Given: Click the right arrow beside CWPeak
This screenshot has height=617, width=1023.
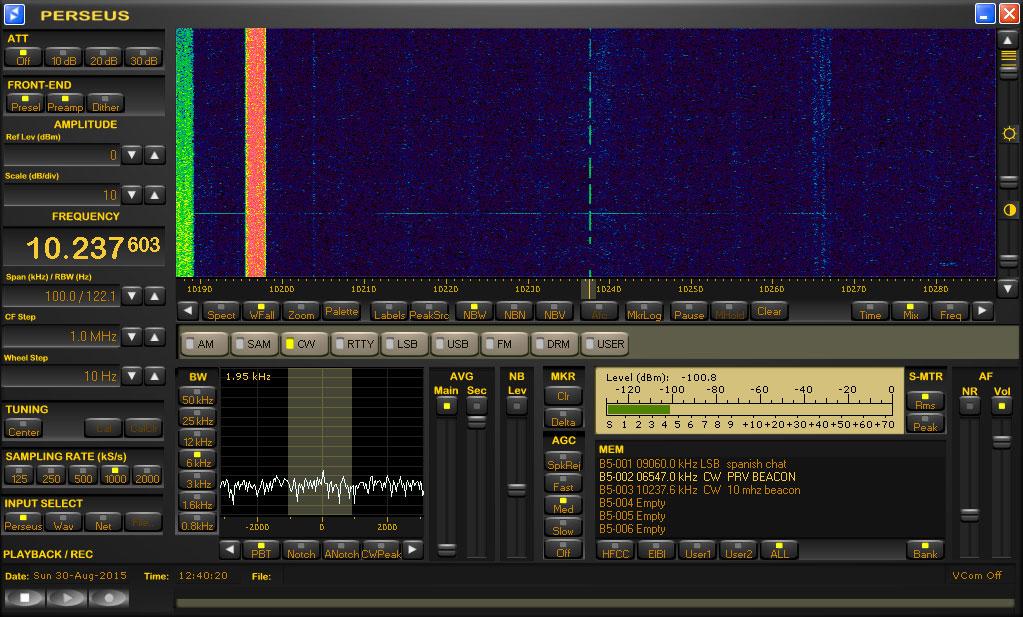Looking at the screenshot, I should [412, 550].
